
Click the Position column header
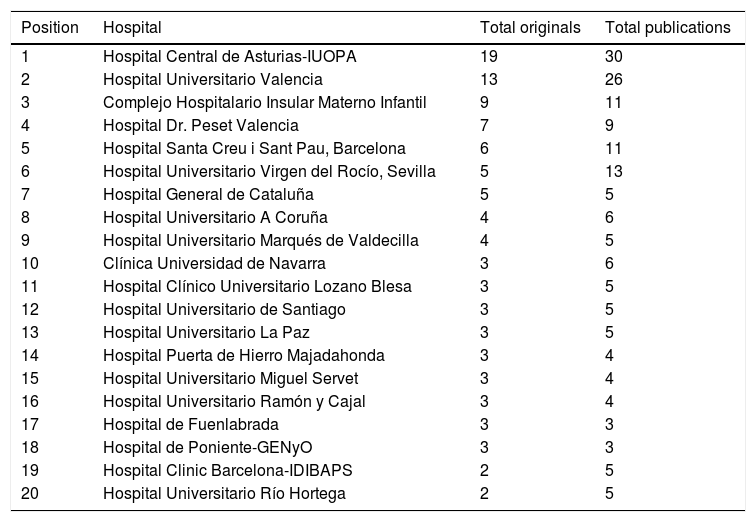49,27
